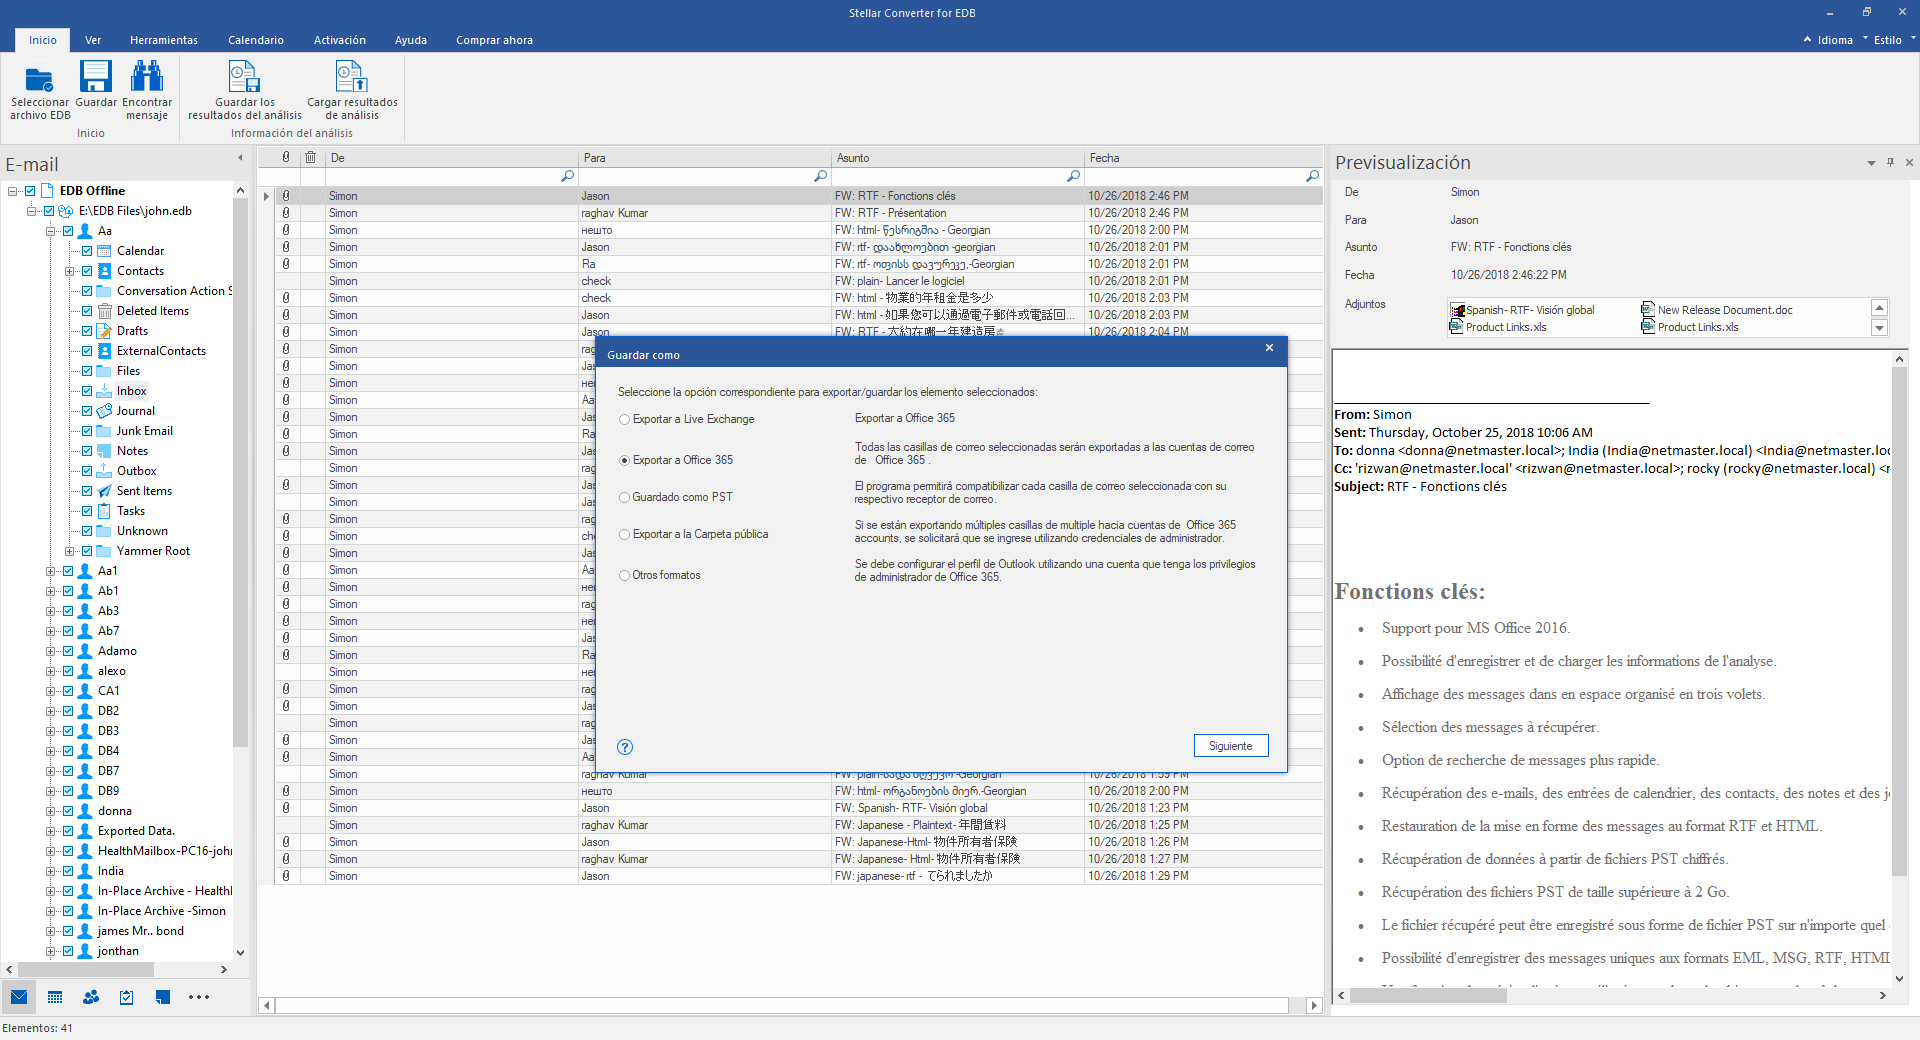Click folder tree vertical scrollbar thumb
1920x1040 pixels.
240,471
